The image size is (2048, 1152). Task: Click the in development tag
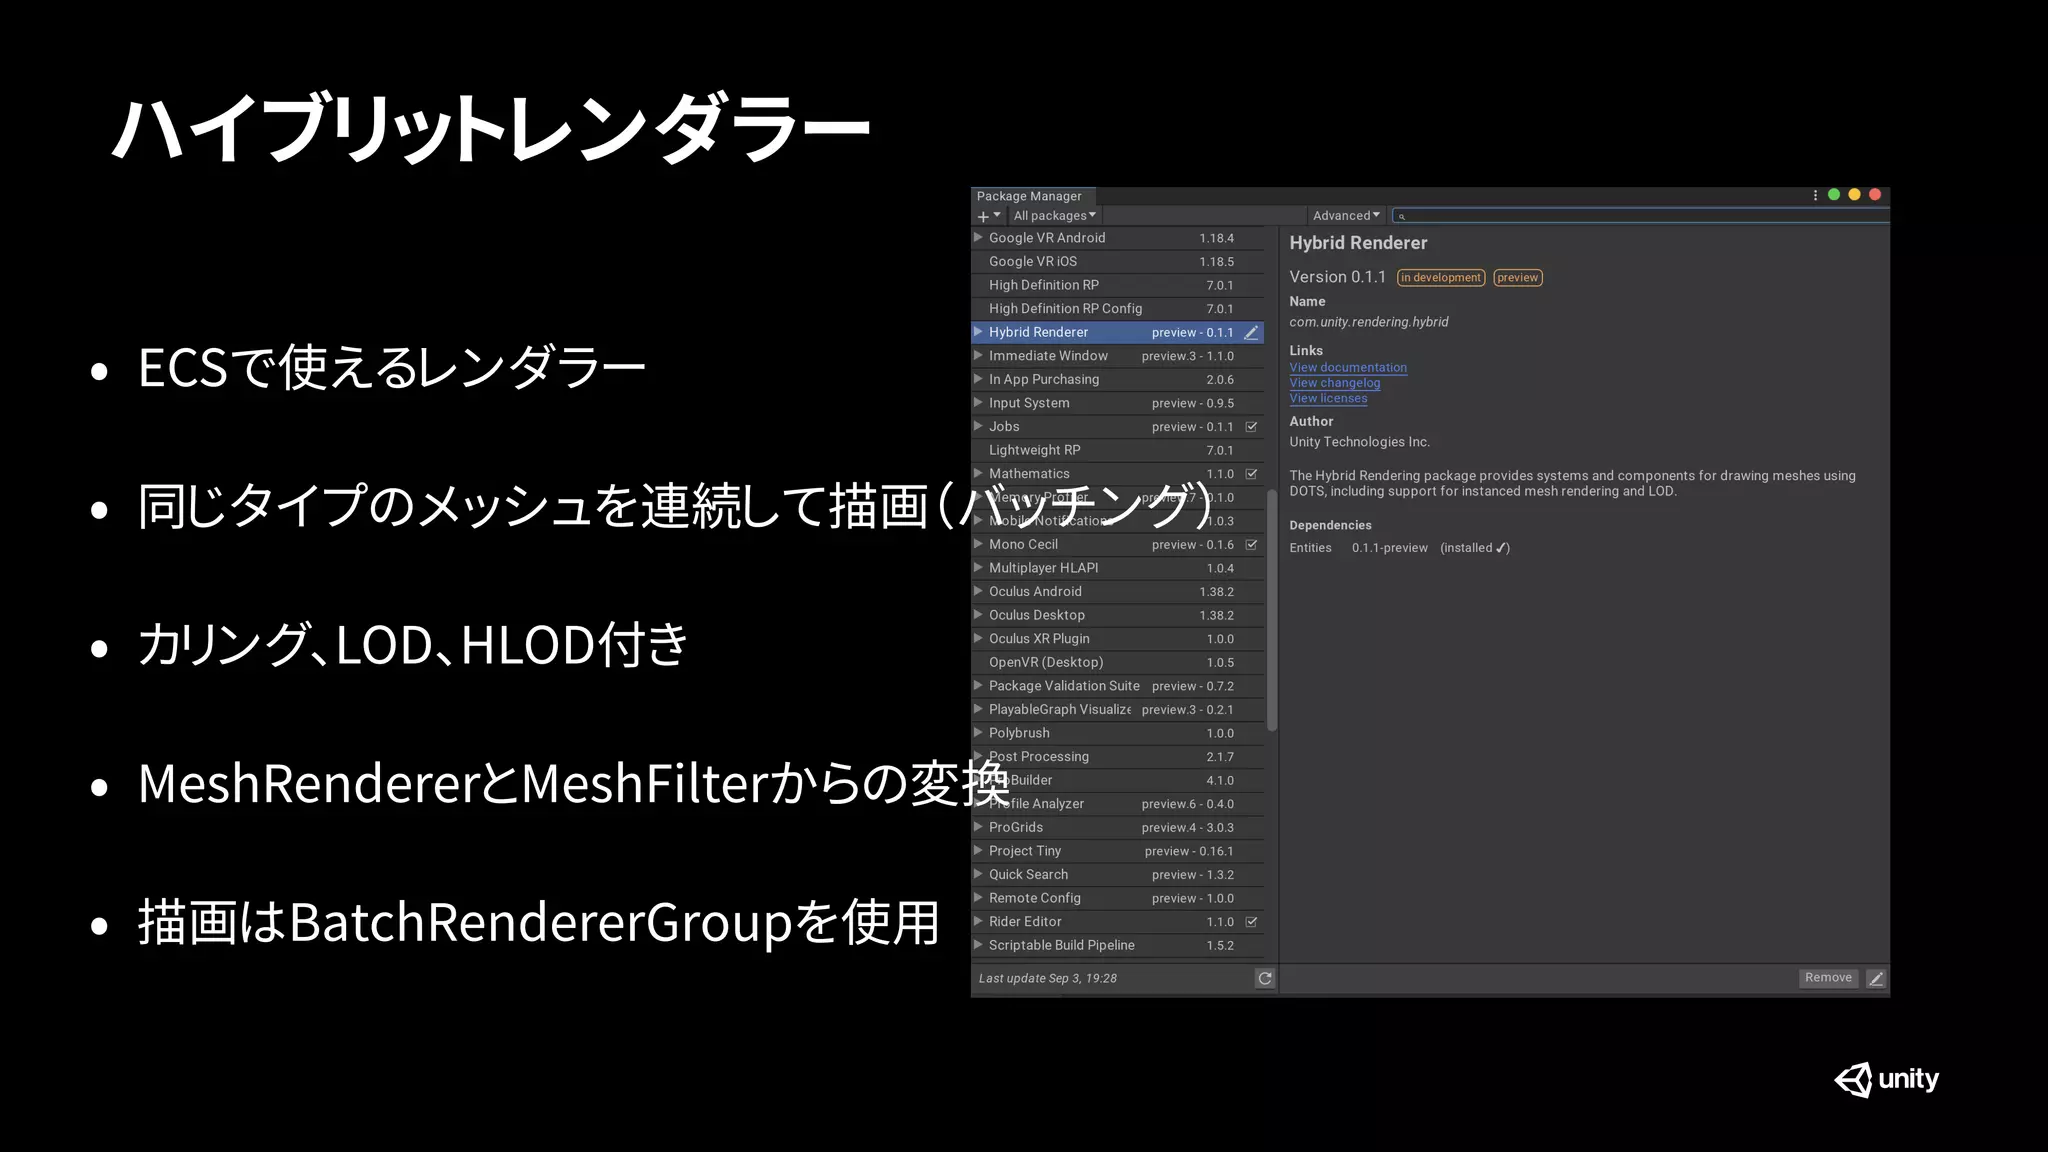click(1441, 278)
